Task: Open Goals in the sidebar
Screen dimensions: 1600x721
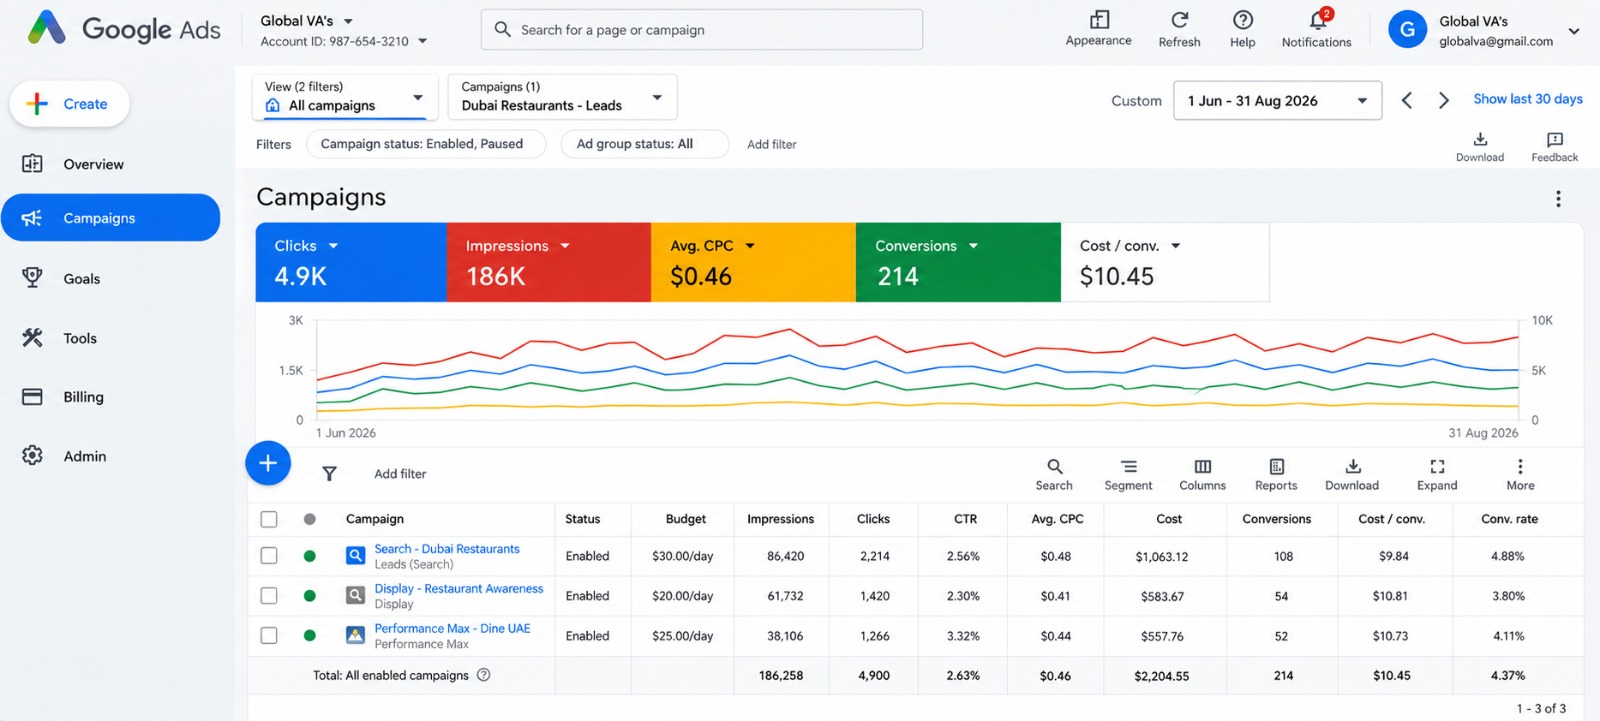Action: coord(110,278)
